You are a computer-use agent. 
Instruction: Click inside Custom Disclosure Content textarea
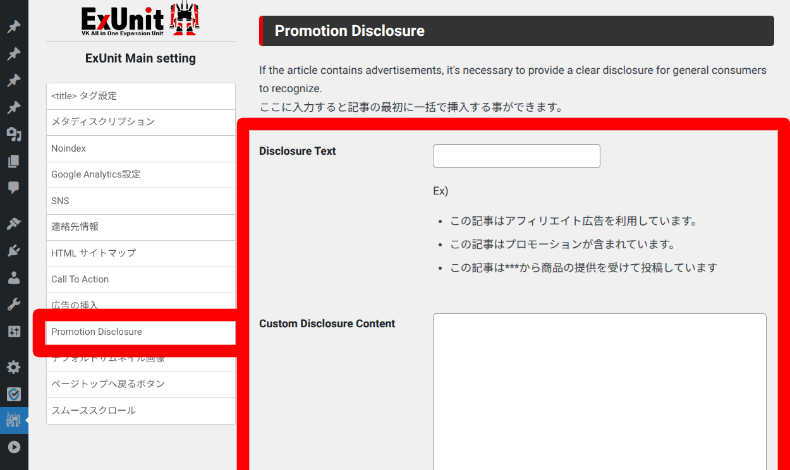(x=599, y=390)
